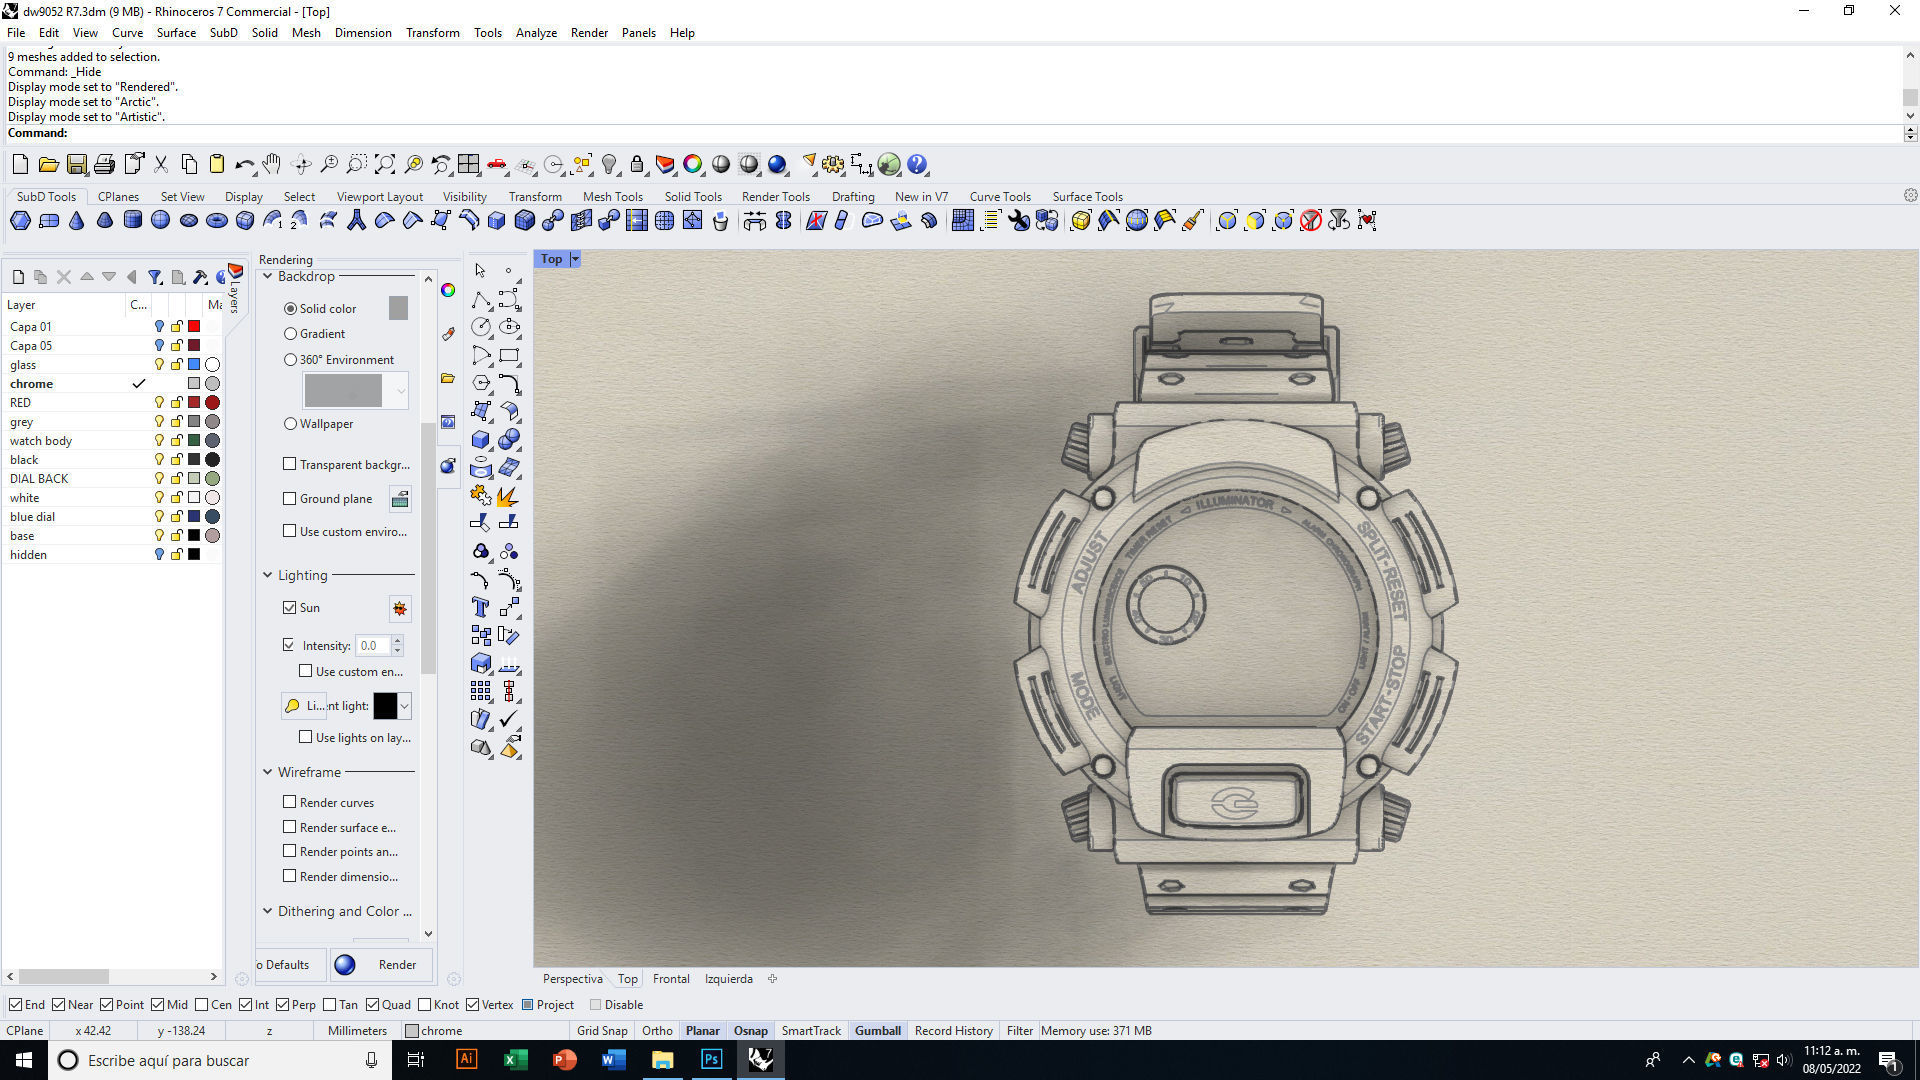Click the Open file folder icon
Screen dimensions: 1920x1080
coord(48,164)
